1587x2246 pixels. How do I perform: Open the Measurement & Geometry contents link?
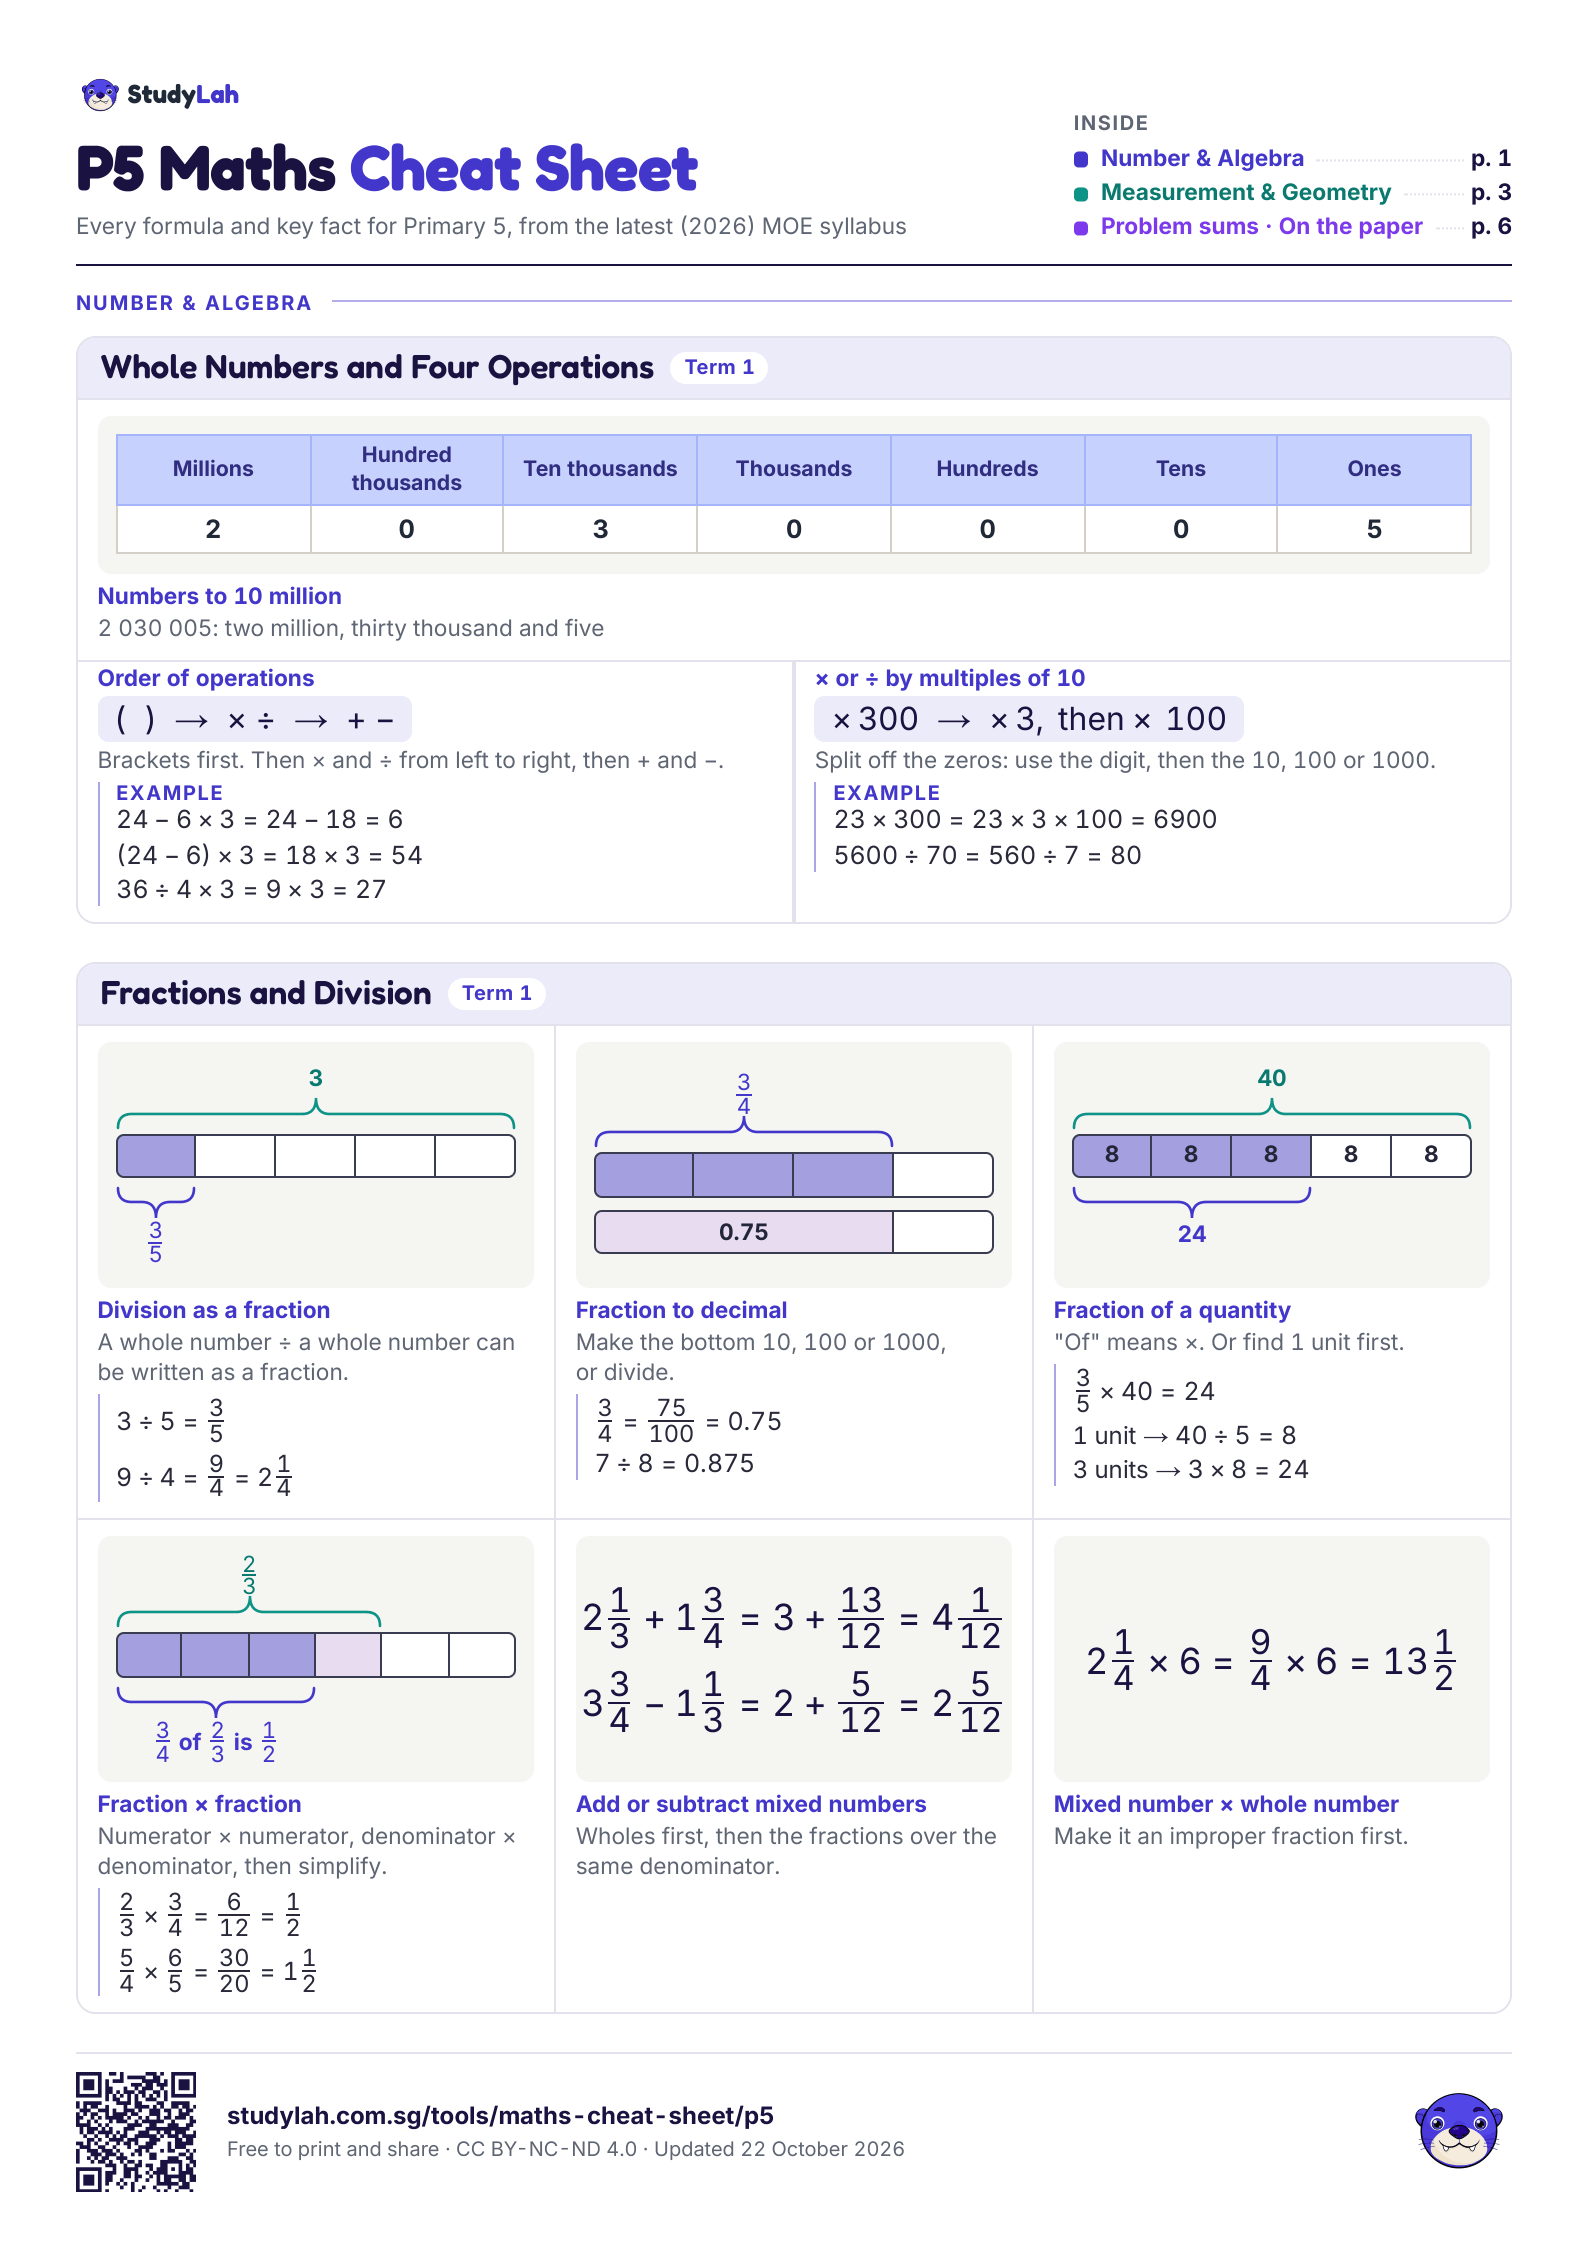click(1246, 193)
